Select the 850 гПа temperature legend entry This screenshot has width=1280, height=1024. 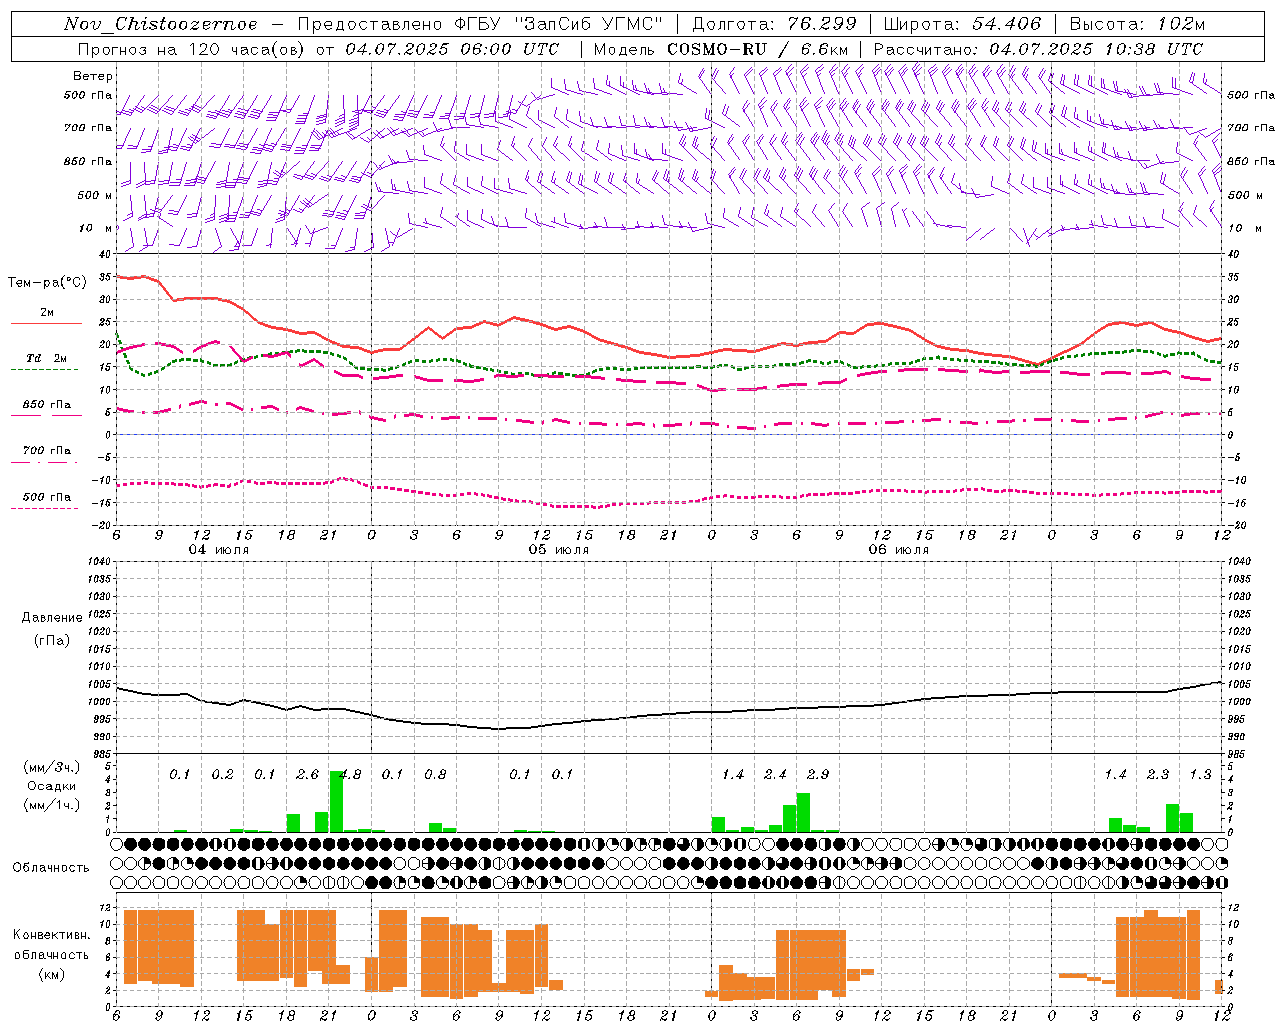click(47, 405)
